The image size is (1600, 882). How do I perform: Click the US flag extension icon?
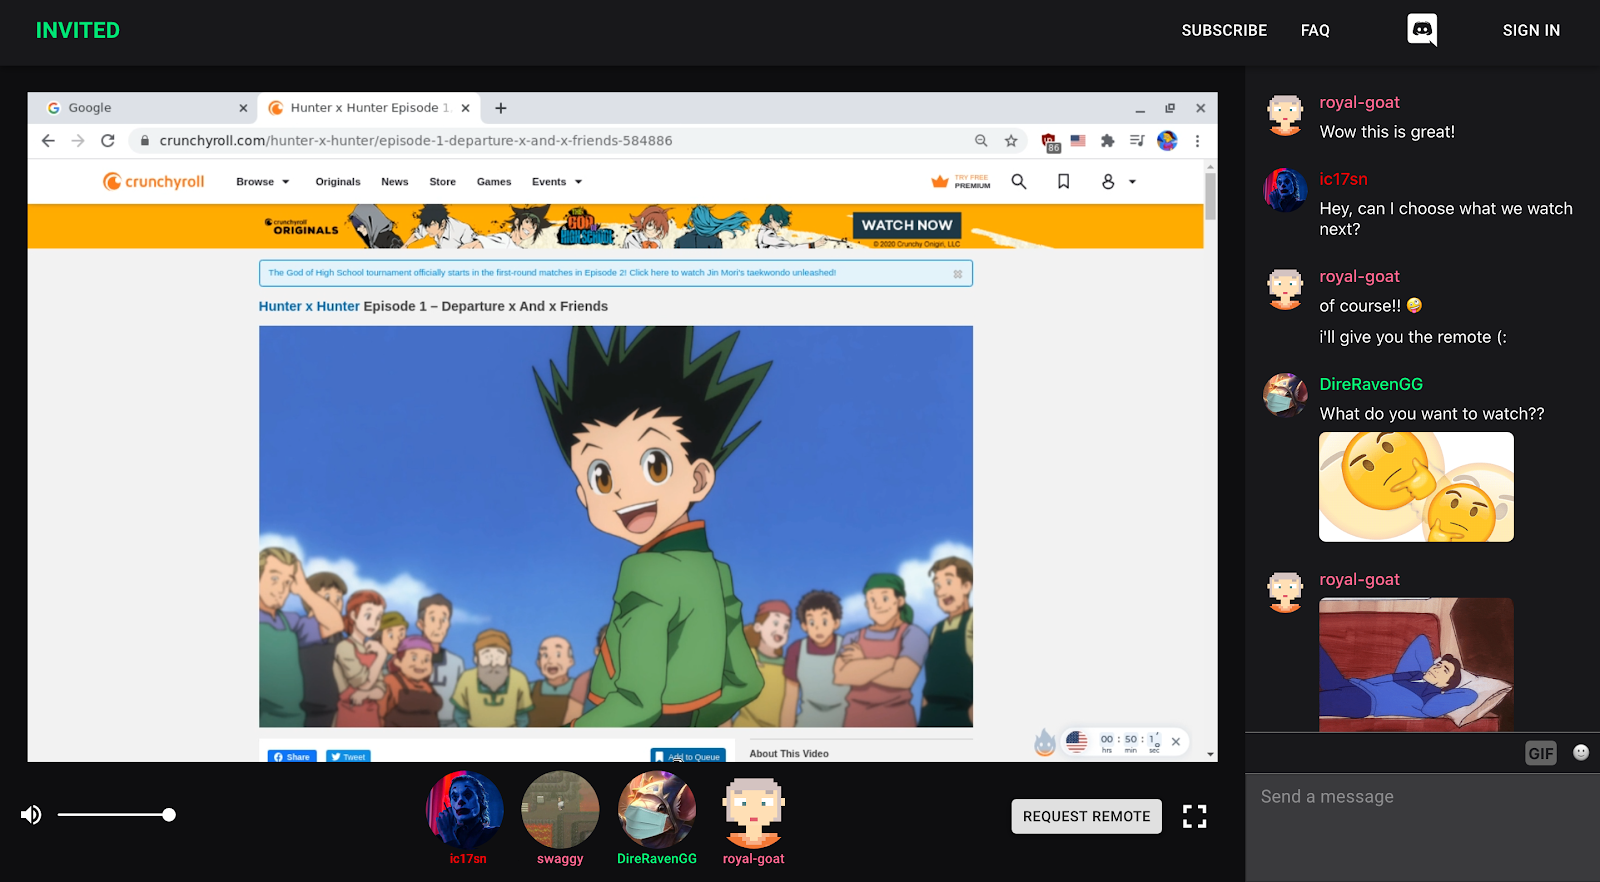click(x=1078, y=141)
